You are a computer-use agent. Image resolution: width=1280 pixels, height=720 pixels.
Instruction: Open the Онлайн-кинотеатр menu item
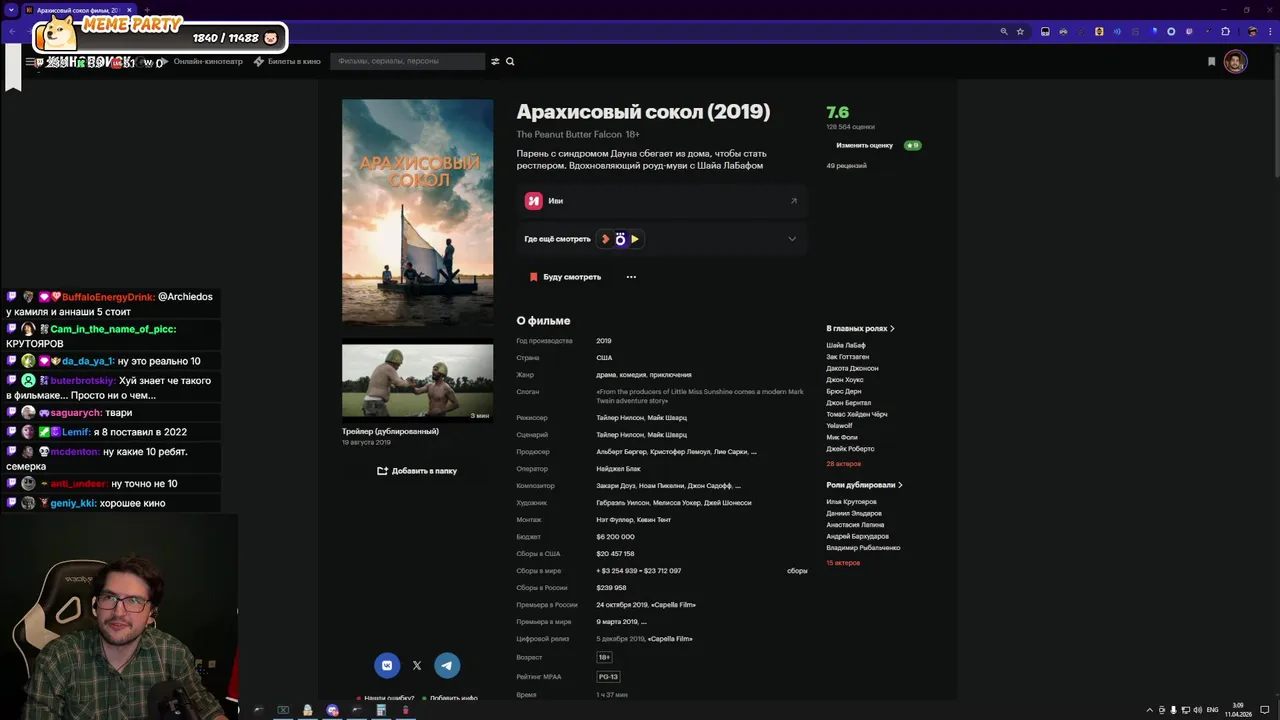tap(201, 61)
